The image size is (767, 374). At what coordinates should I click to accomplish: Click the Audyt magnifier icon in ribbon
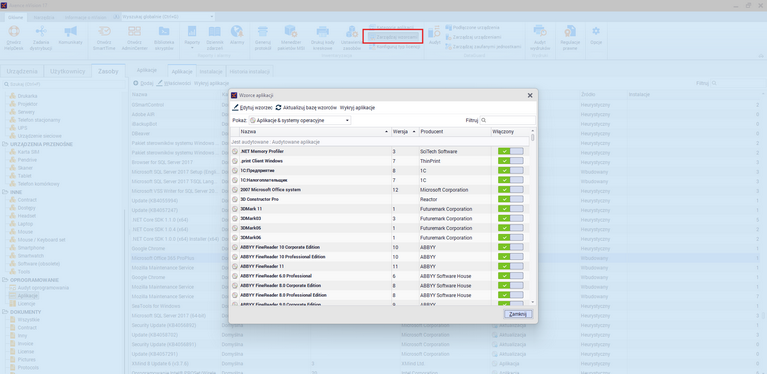tap(434, 32)
